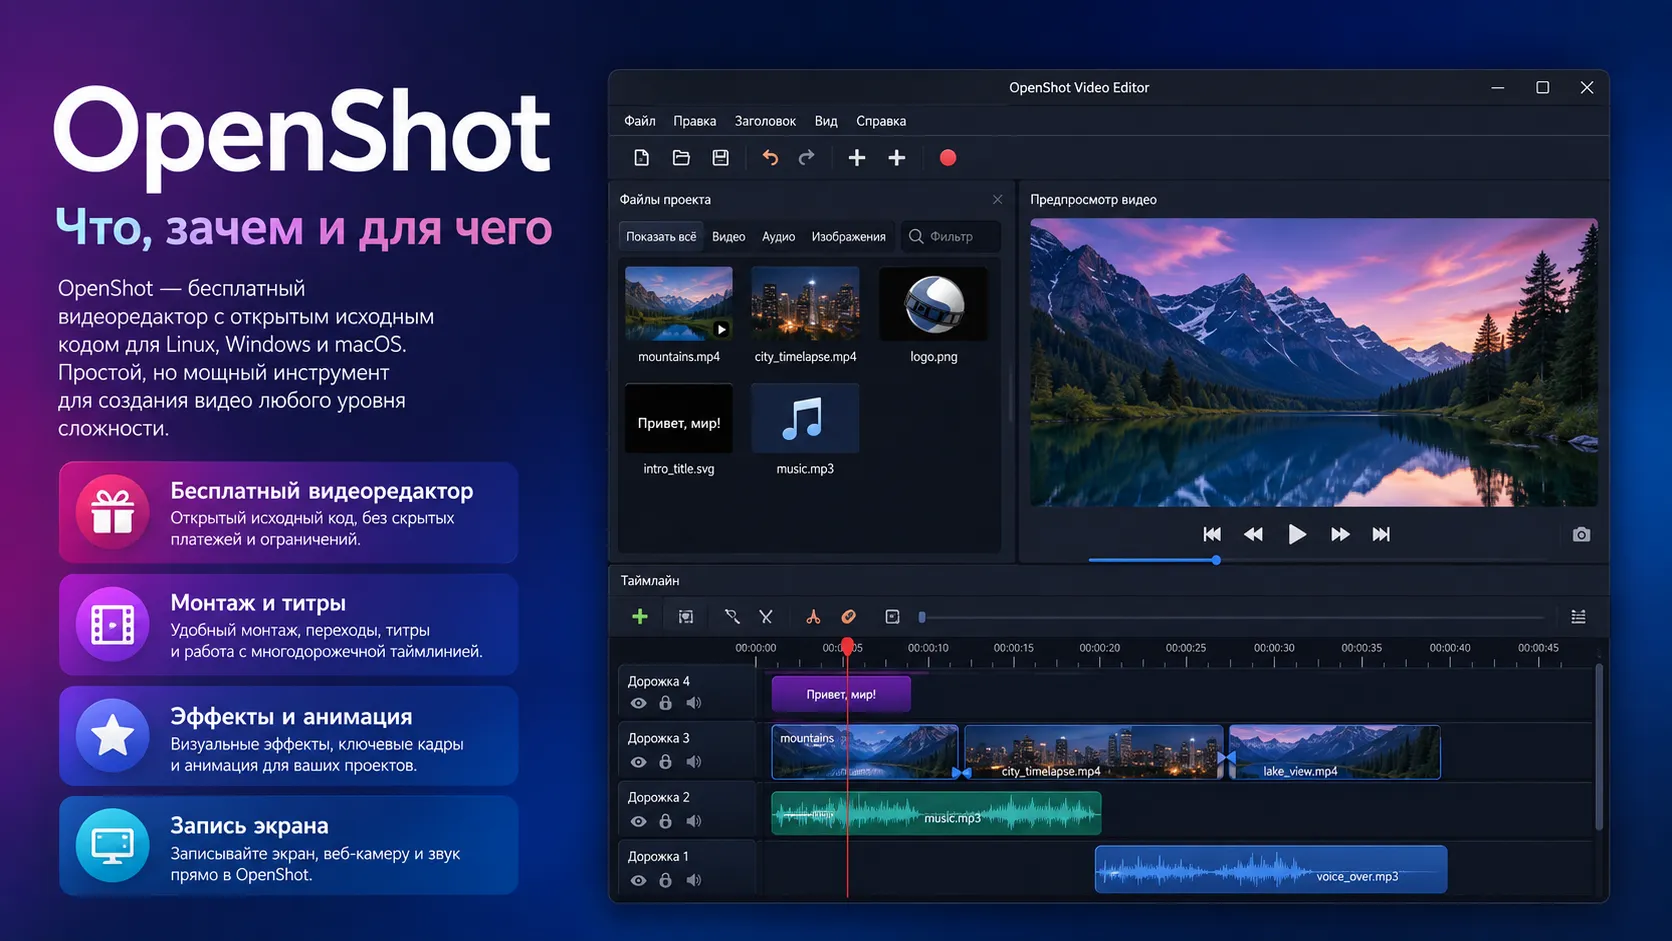Undo last action with the orange arrow

(x=770, y=158)
